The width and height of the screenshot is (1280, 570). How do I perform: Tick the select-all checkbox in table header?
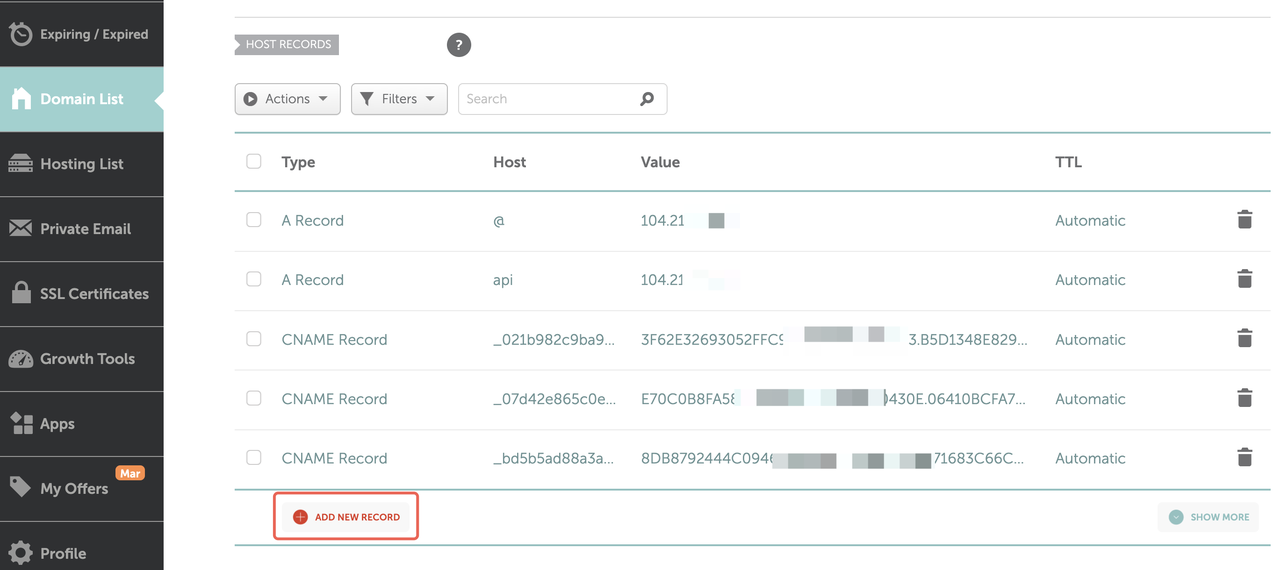[254, 161]
